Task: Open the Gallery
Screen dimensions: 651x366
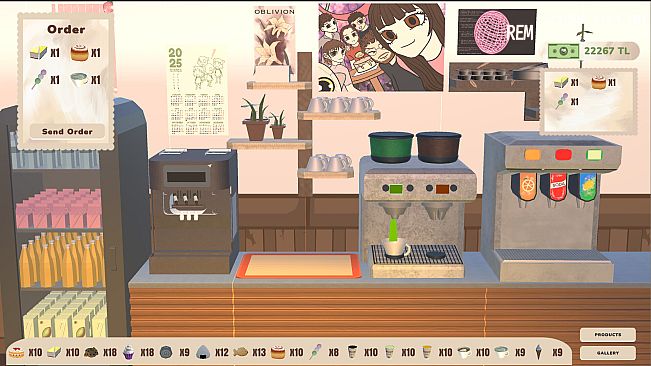Action: pos(608,353)
